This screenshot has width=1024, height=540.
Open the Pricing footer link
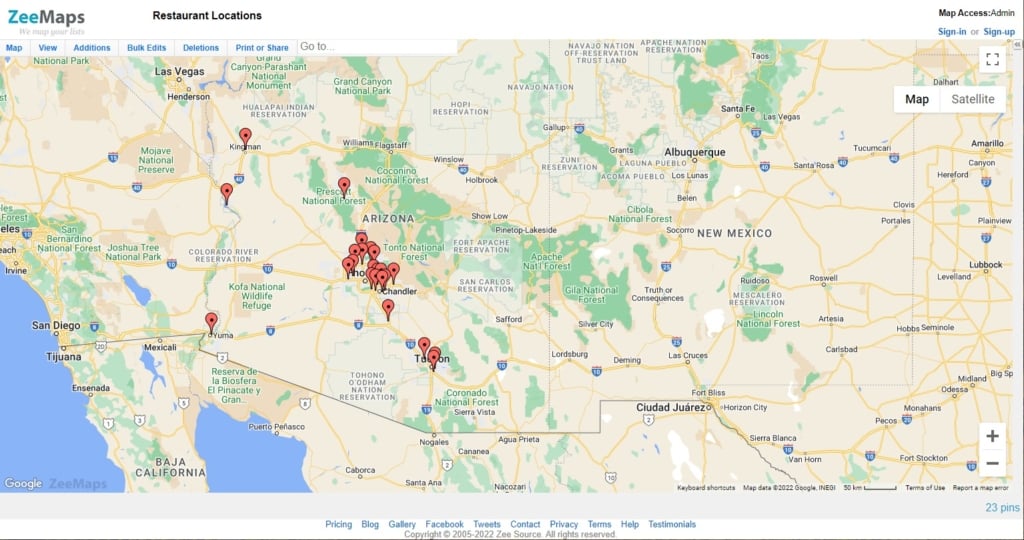338,524
